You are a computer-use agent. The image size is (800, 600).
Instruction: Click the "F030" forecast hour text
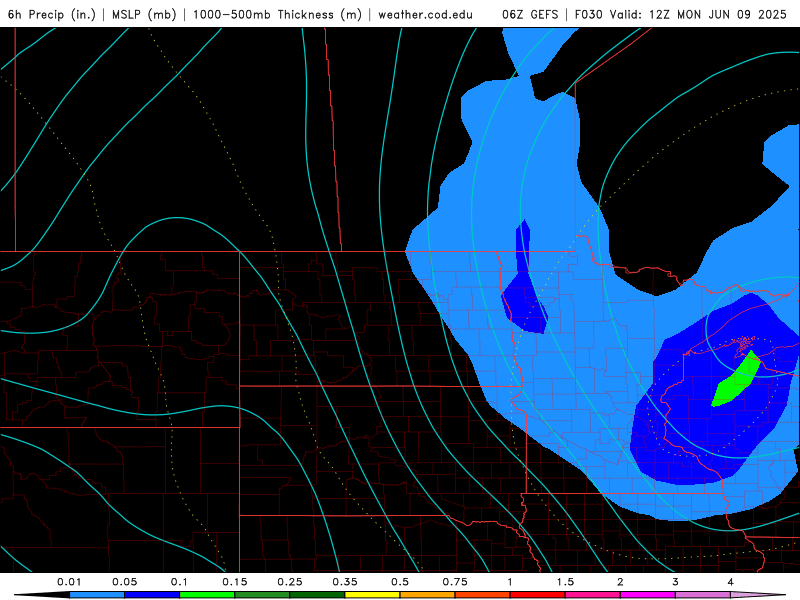coord(588,14)
